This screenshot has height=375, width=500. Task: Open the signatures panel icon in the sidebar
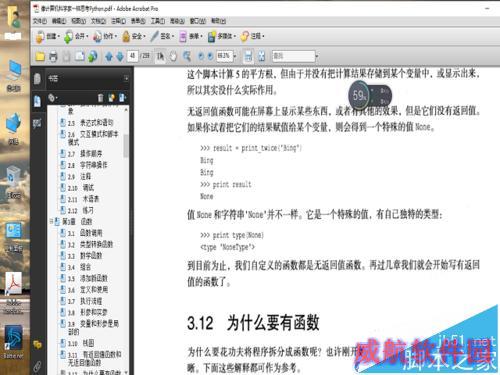37,124
